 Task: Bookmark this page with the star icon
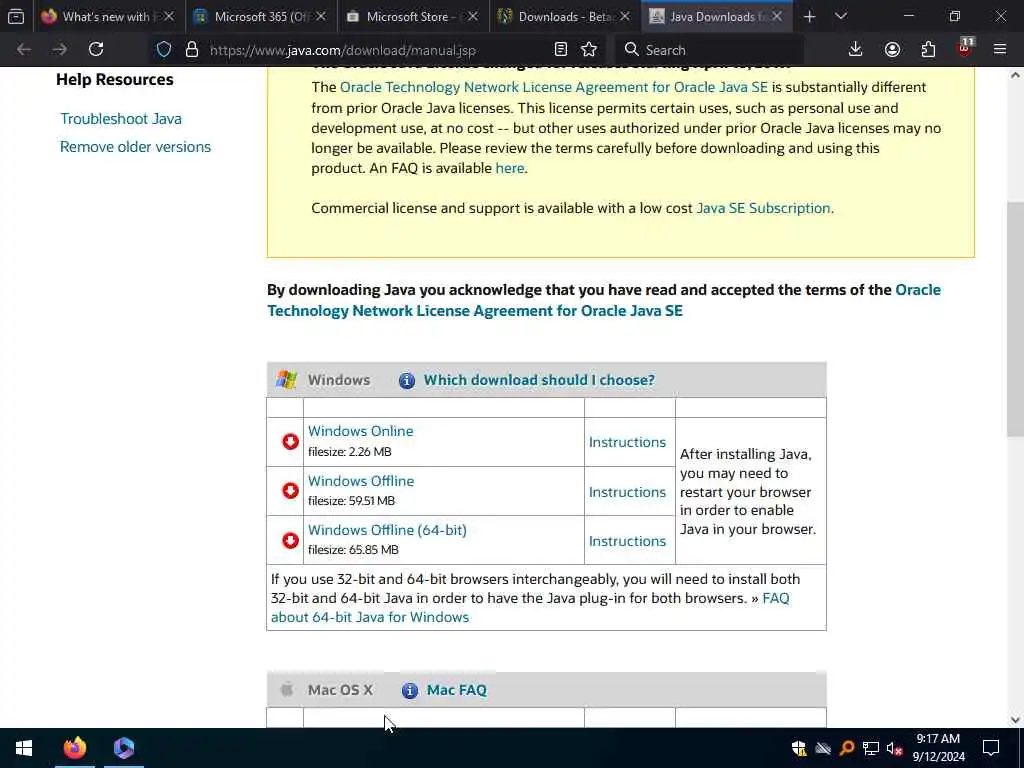589,49
